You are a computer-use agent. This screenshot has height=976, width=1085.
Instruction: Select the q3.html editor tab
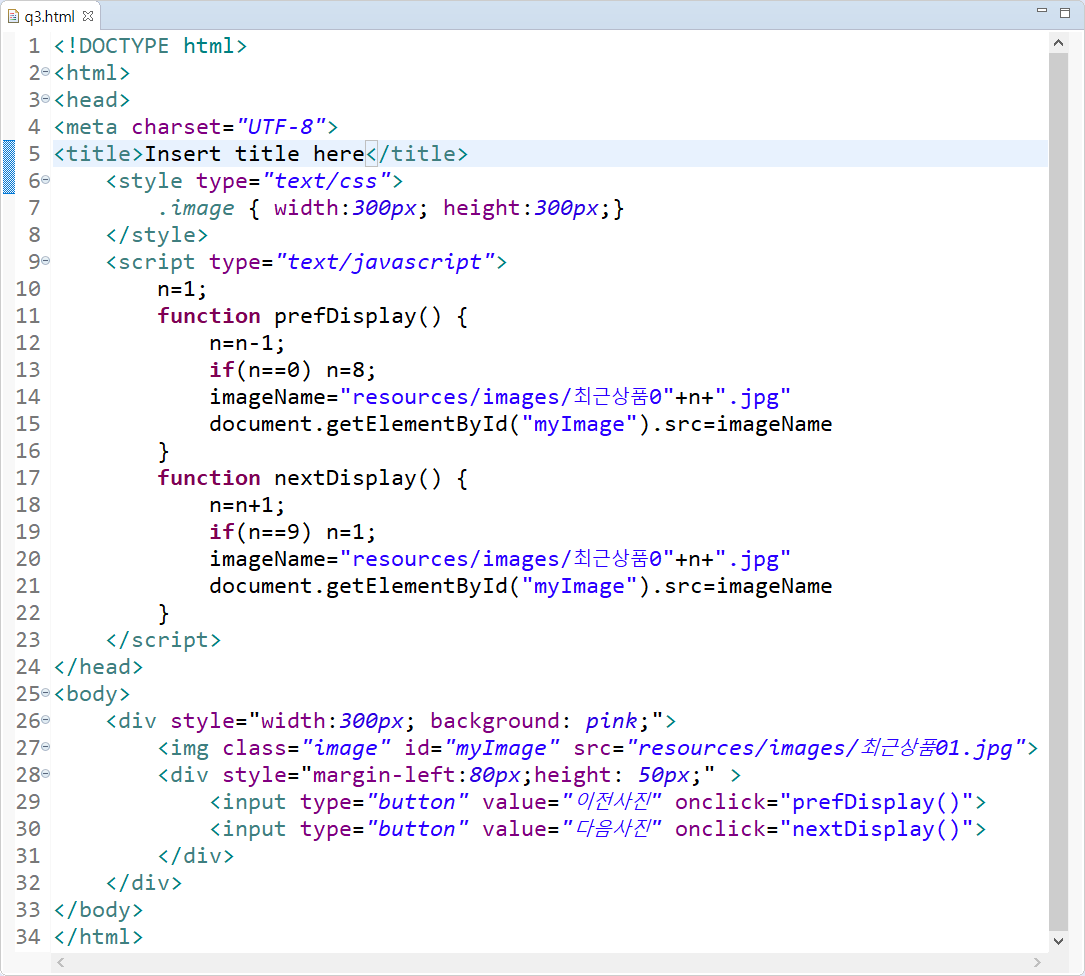pos(51,16)
